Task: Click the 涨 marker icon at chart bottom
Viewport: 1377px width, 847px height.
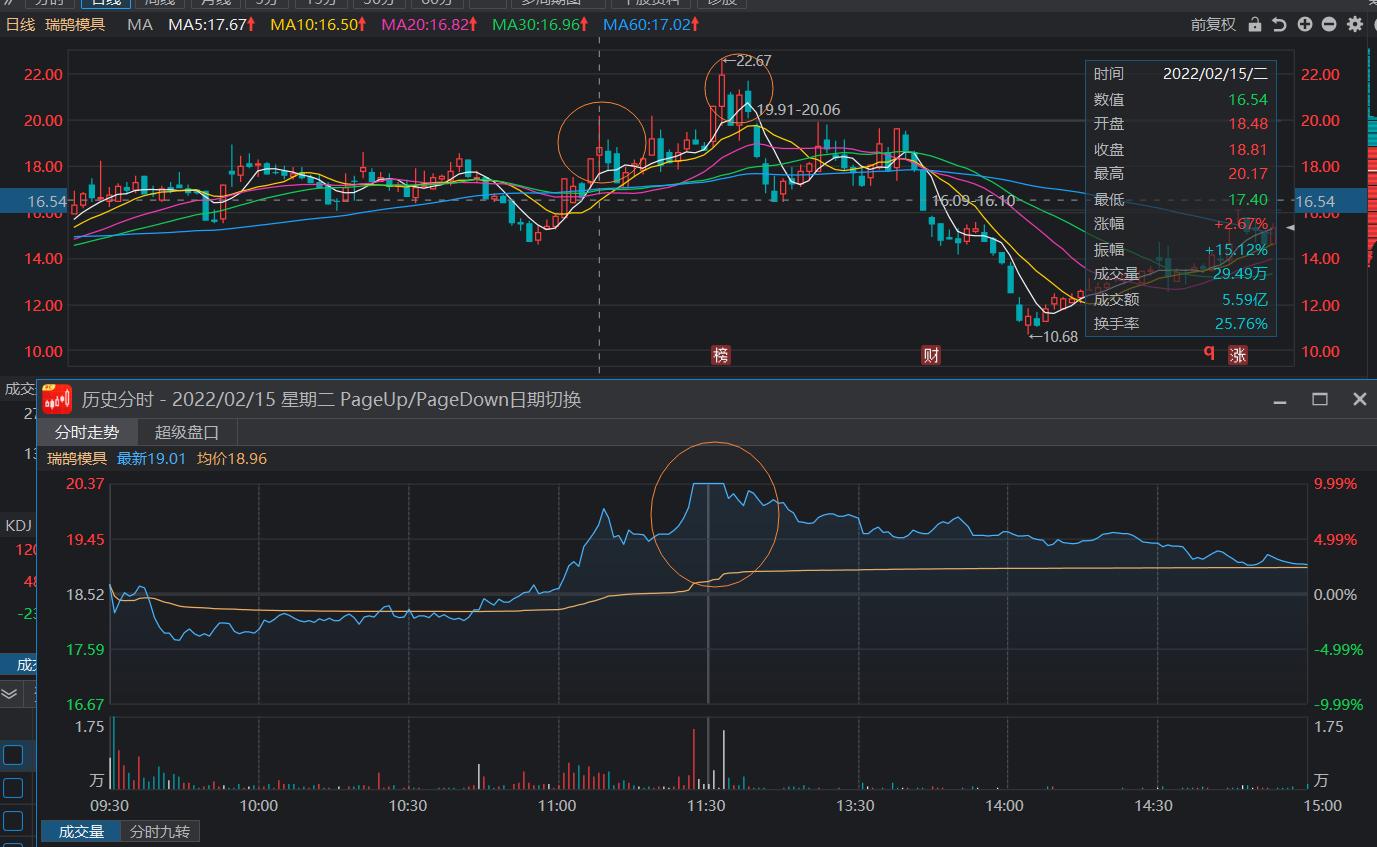Action: 1238,355
